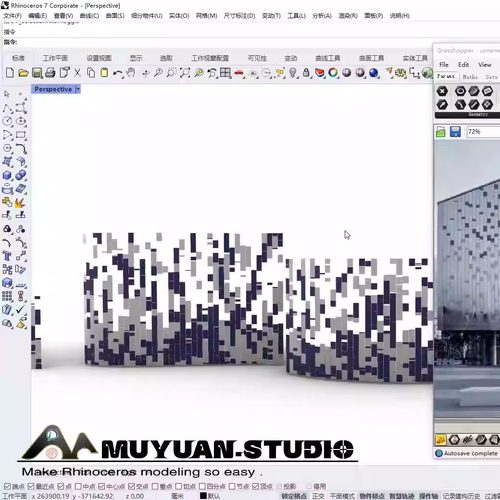
Task: Select the blue Box solid tool
Action: [x=7, y=175]
